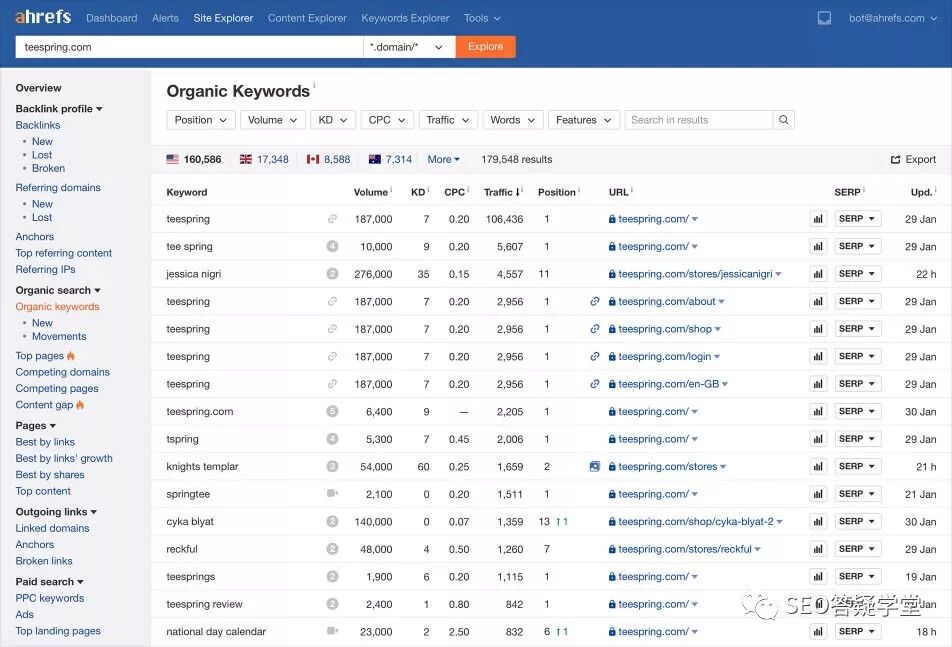This screenshot has width=952, height=647.
Task: Open Referring domains in the sidebar
Action: [x=58, y=188]
